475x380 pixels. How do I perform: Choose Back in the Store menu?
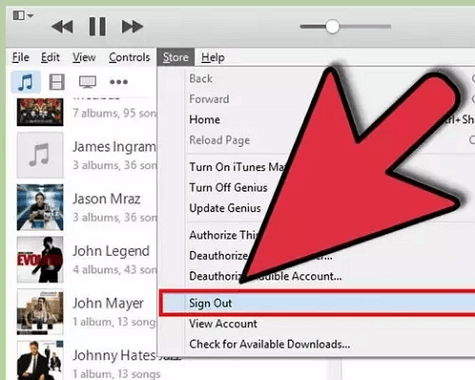(201, 79)
